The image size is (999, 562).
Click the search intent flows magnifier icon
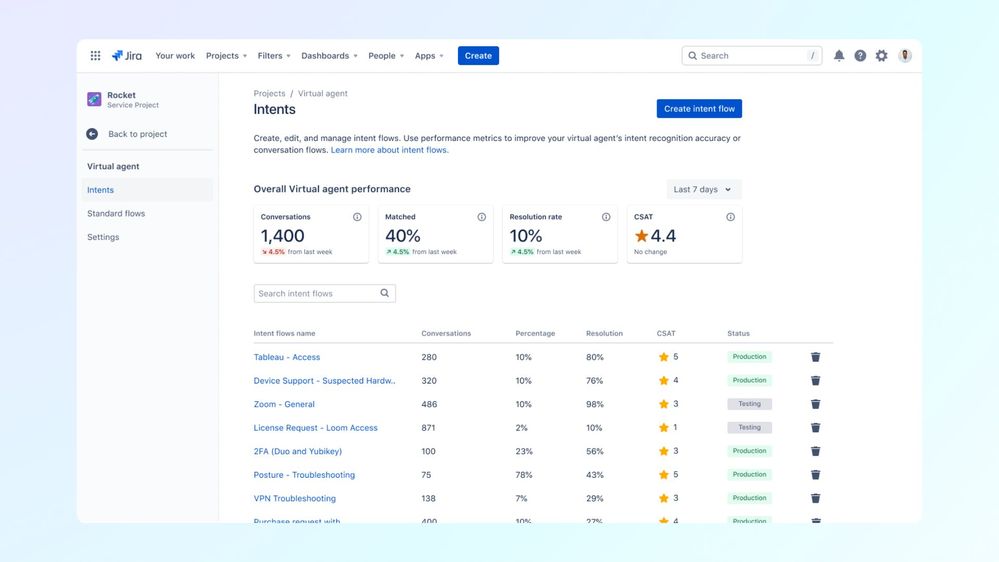385,293
